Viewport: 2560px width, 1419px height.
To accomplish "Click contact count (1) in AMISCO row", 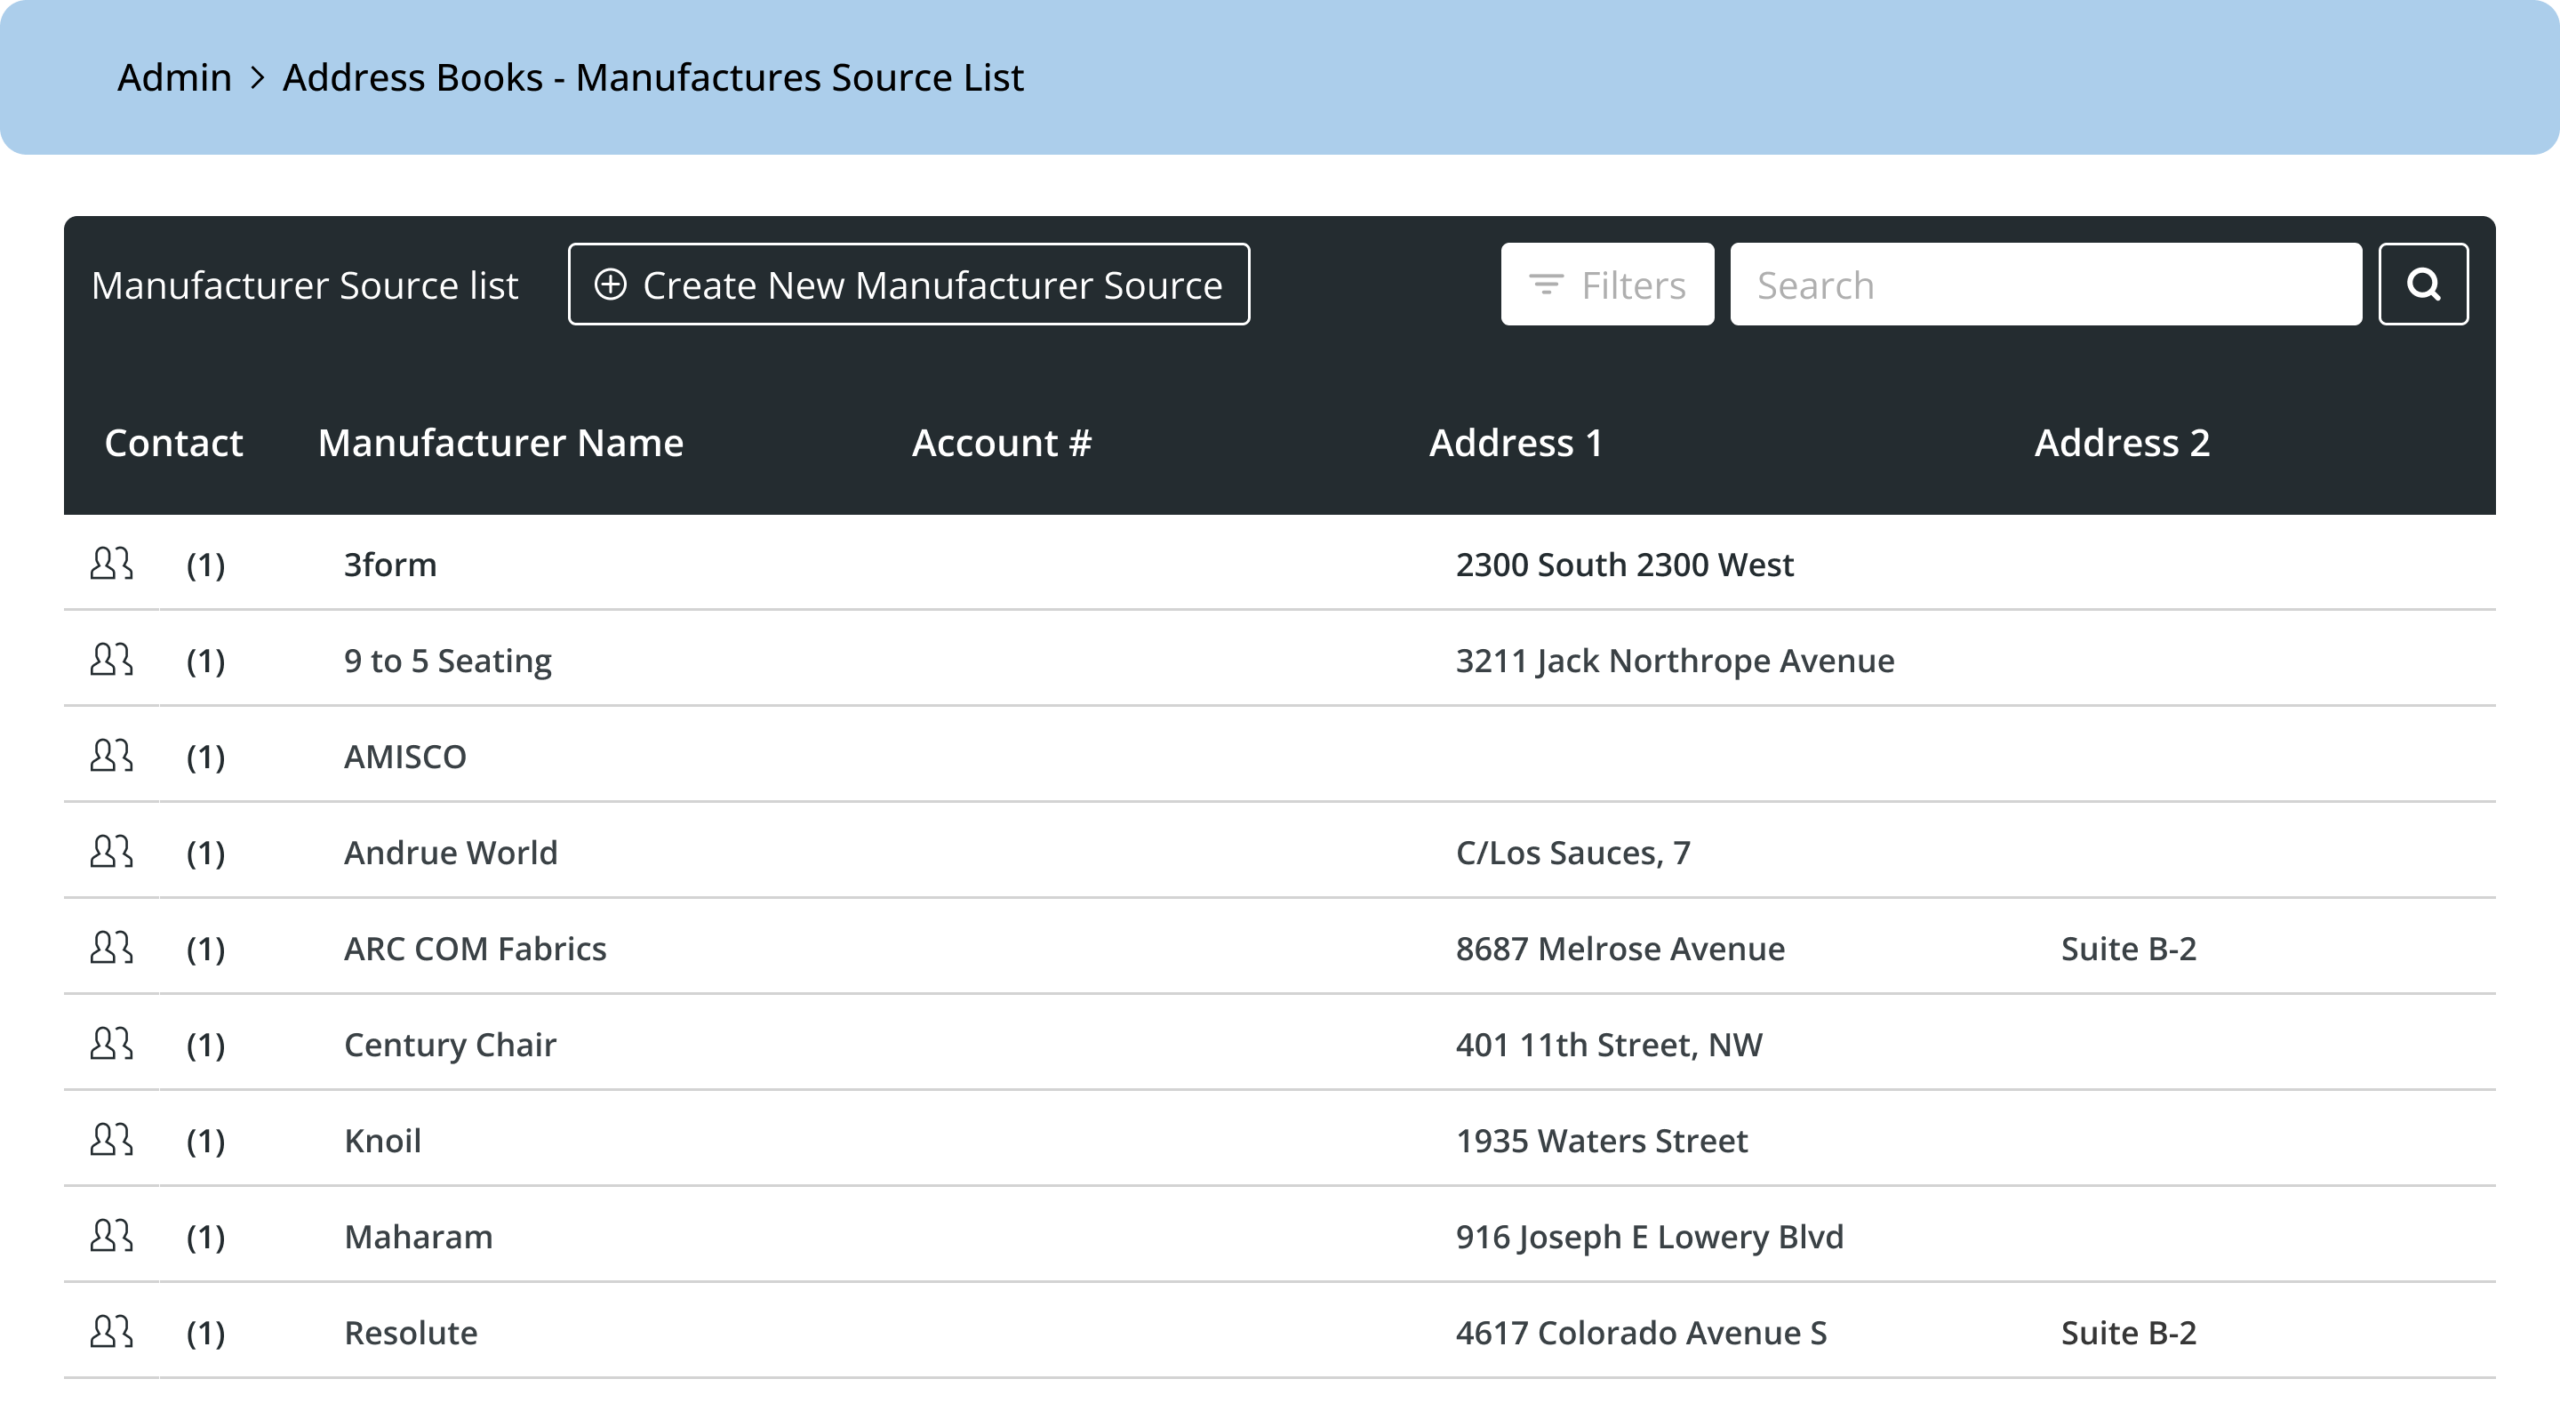I will tap(206, 757).
